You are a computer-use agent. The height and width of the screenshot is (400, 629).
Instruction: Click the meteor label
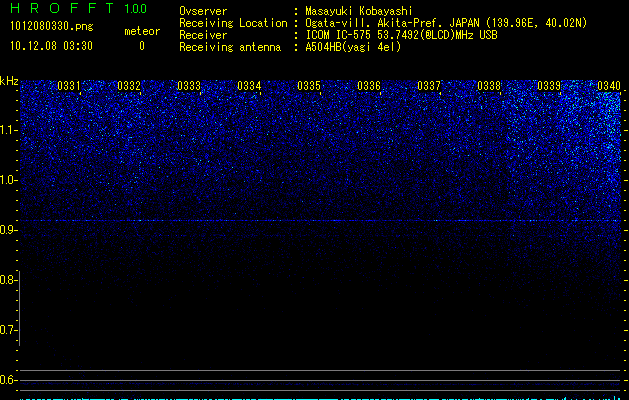pyautogui.click(x=142, y=31)
